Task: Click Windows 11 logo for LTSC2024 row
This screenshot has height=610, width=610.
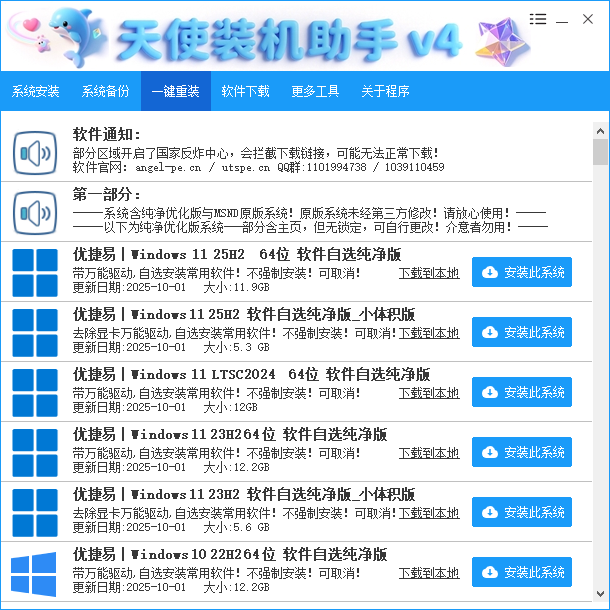Action: pos(35,393)
